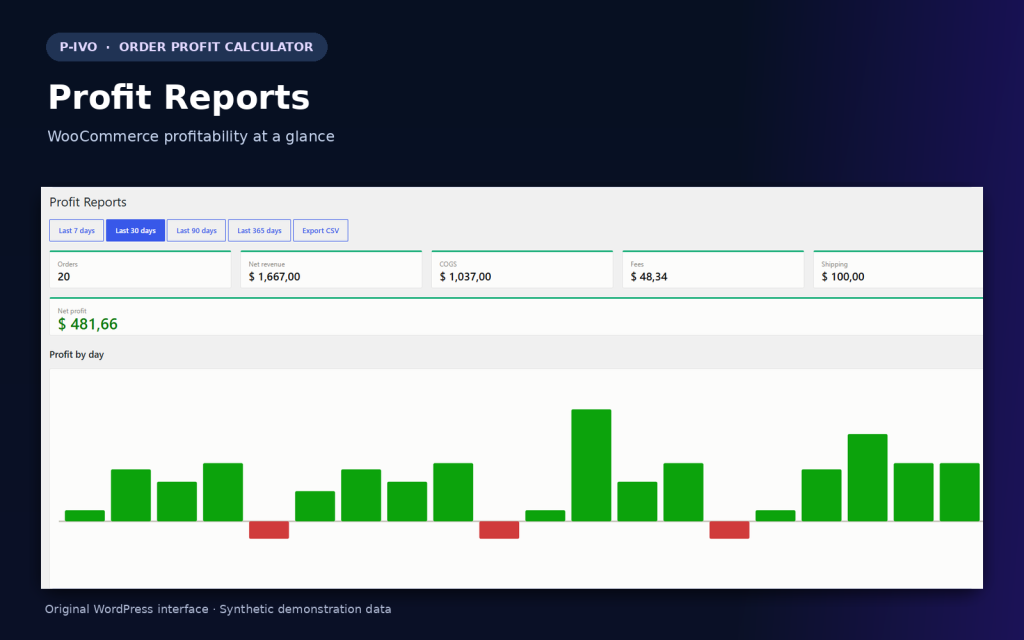
Task: Click the Fees value $ 48,34
Action: pyautogui.click(x=649, y=277)
